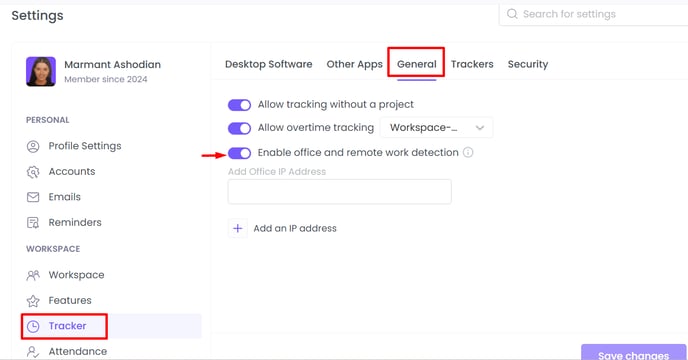Screen dimensions: 688x360
Task: Click Marmant Ashodian's profile avatar
Action: 41,71
